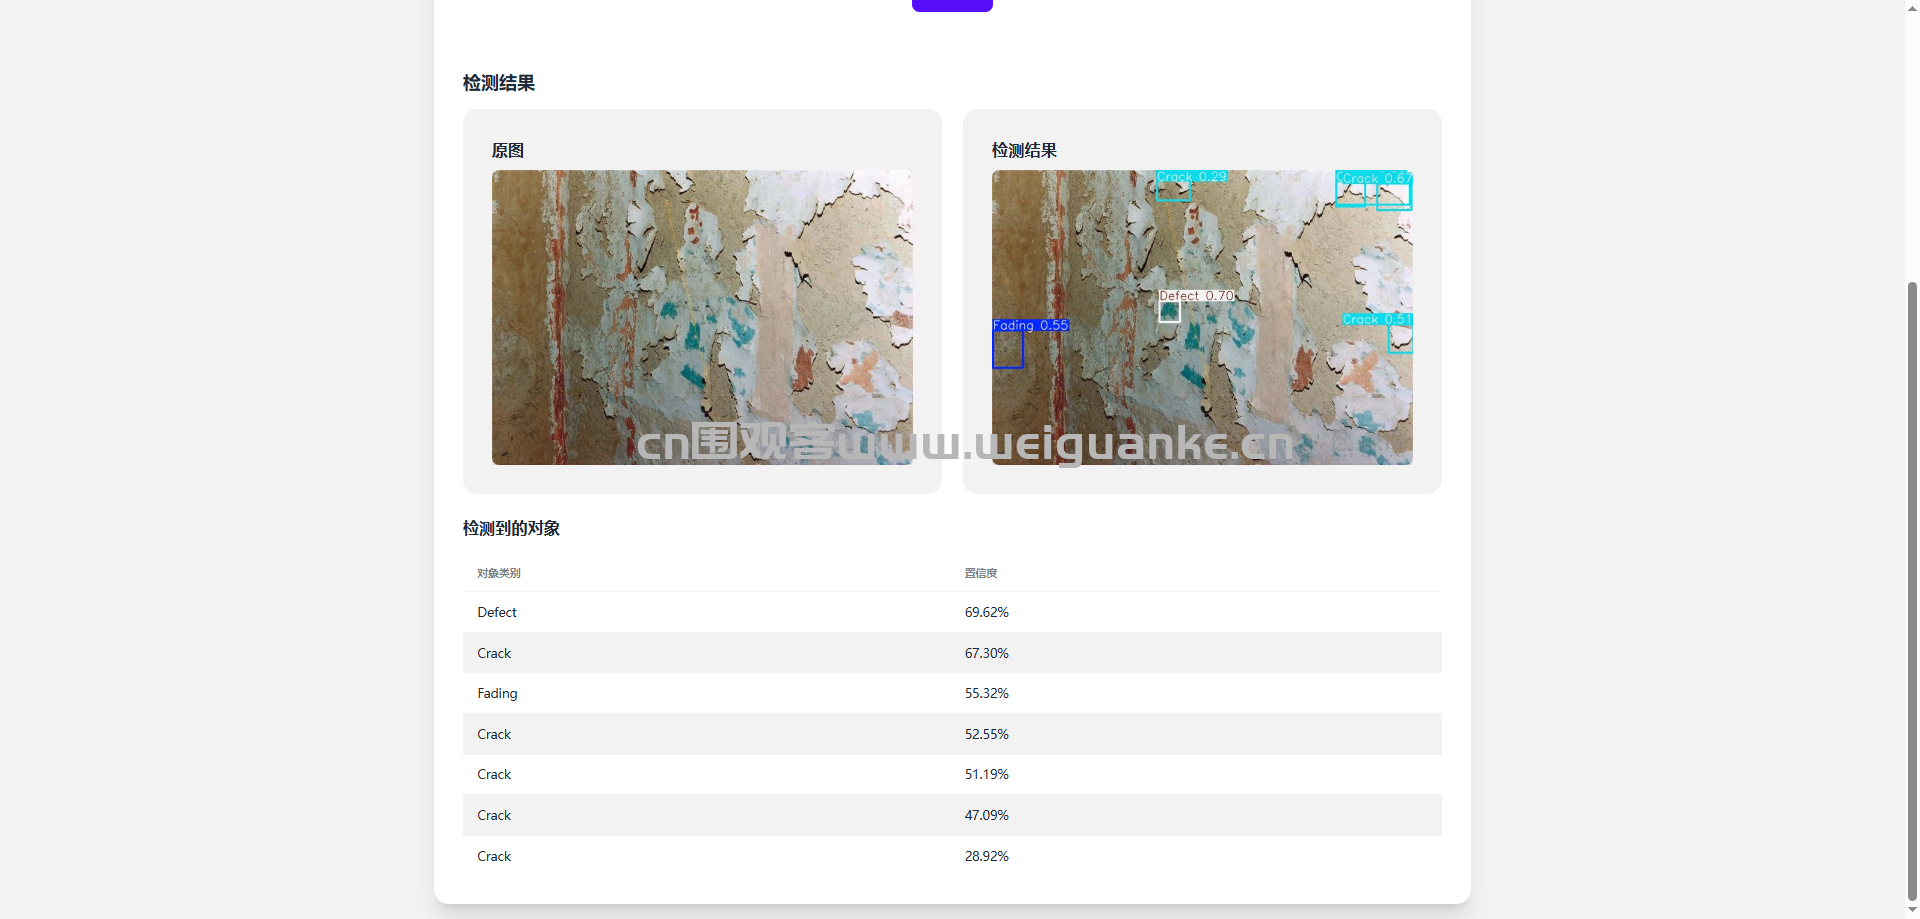Open the original mural image under 原图
This screenshot has width=1920, height=919.
[x=701, y=317]
